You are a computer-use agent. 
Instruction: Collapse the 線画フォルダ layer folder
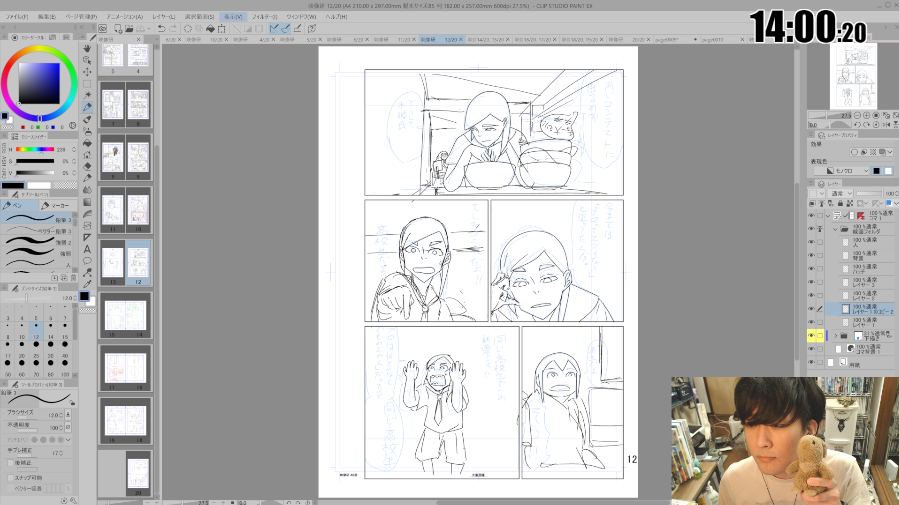pyautogui.click(x=835, y=229)
